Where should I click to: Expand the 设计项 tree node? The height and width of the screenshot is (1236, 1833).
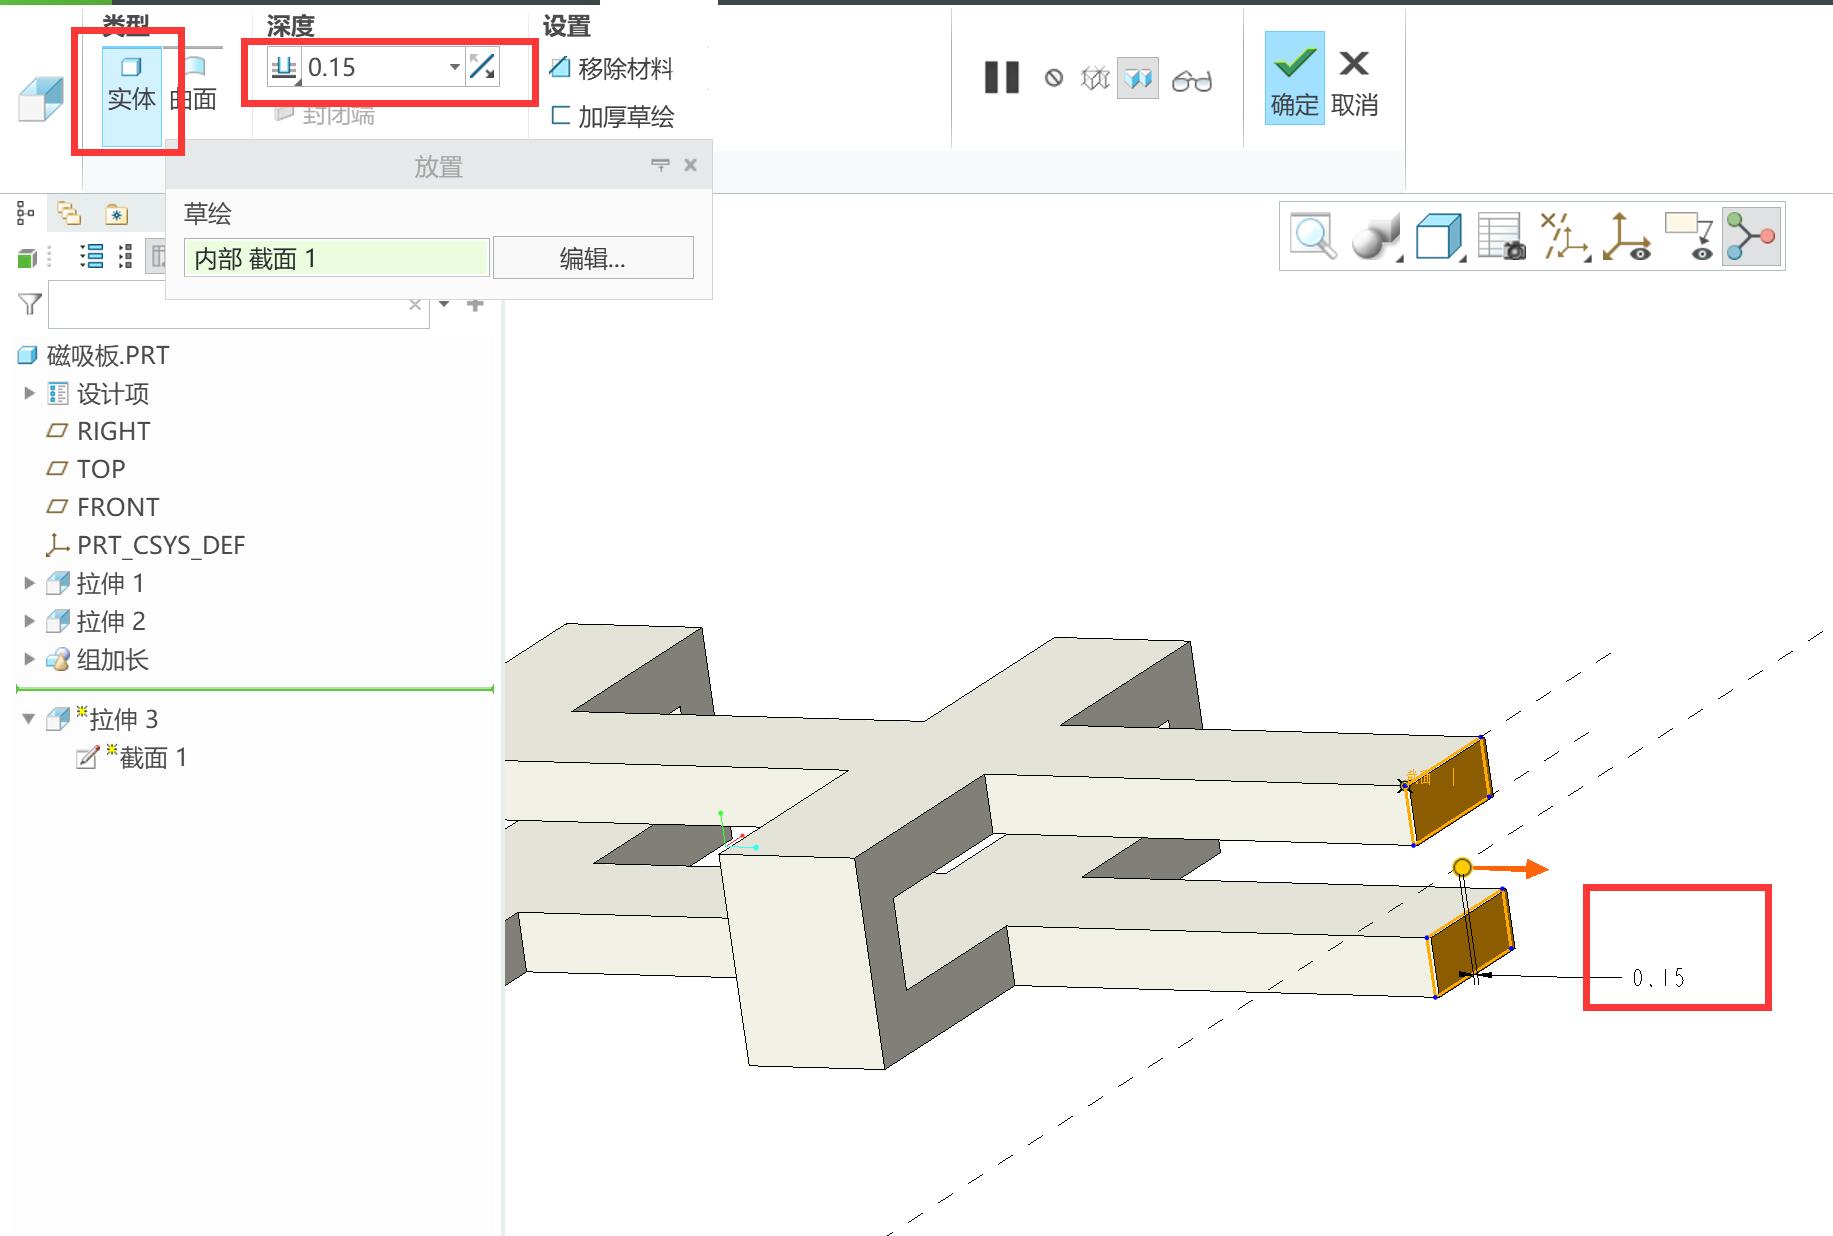coord(29,393)
